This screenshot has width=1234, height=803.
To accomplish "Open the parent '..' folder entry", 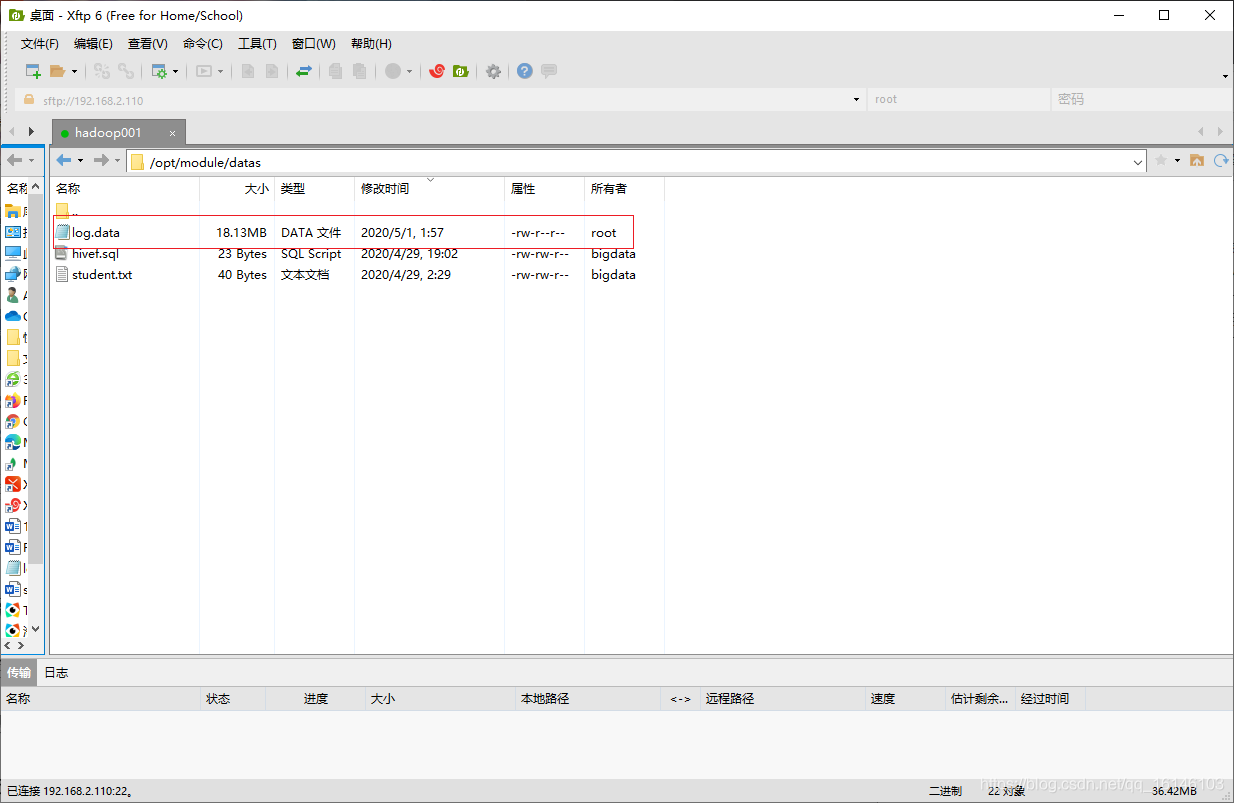I will tap(66, 211).
